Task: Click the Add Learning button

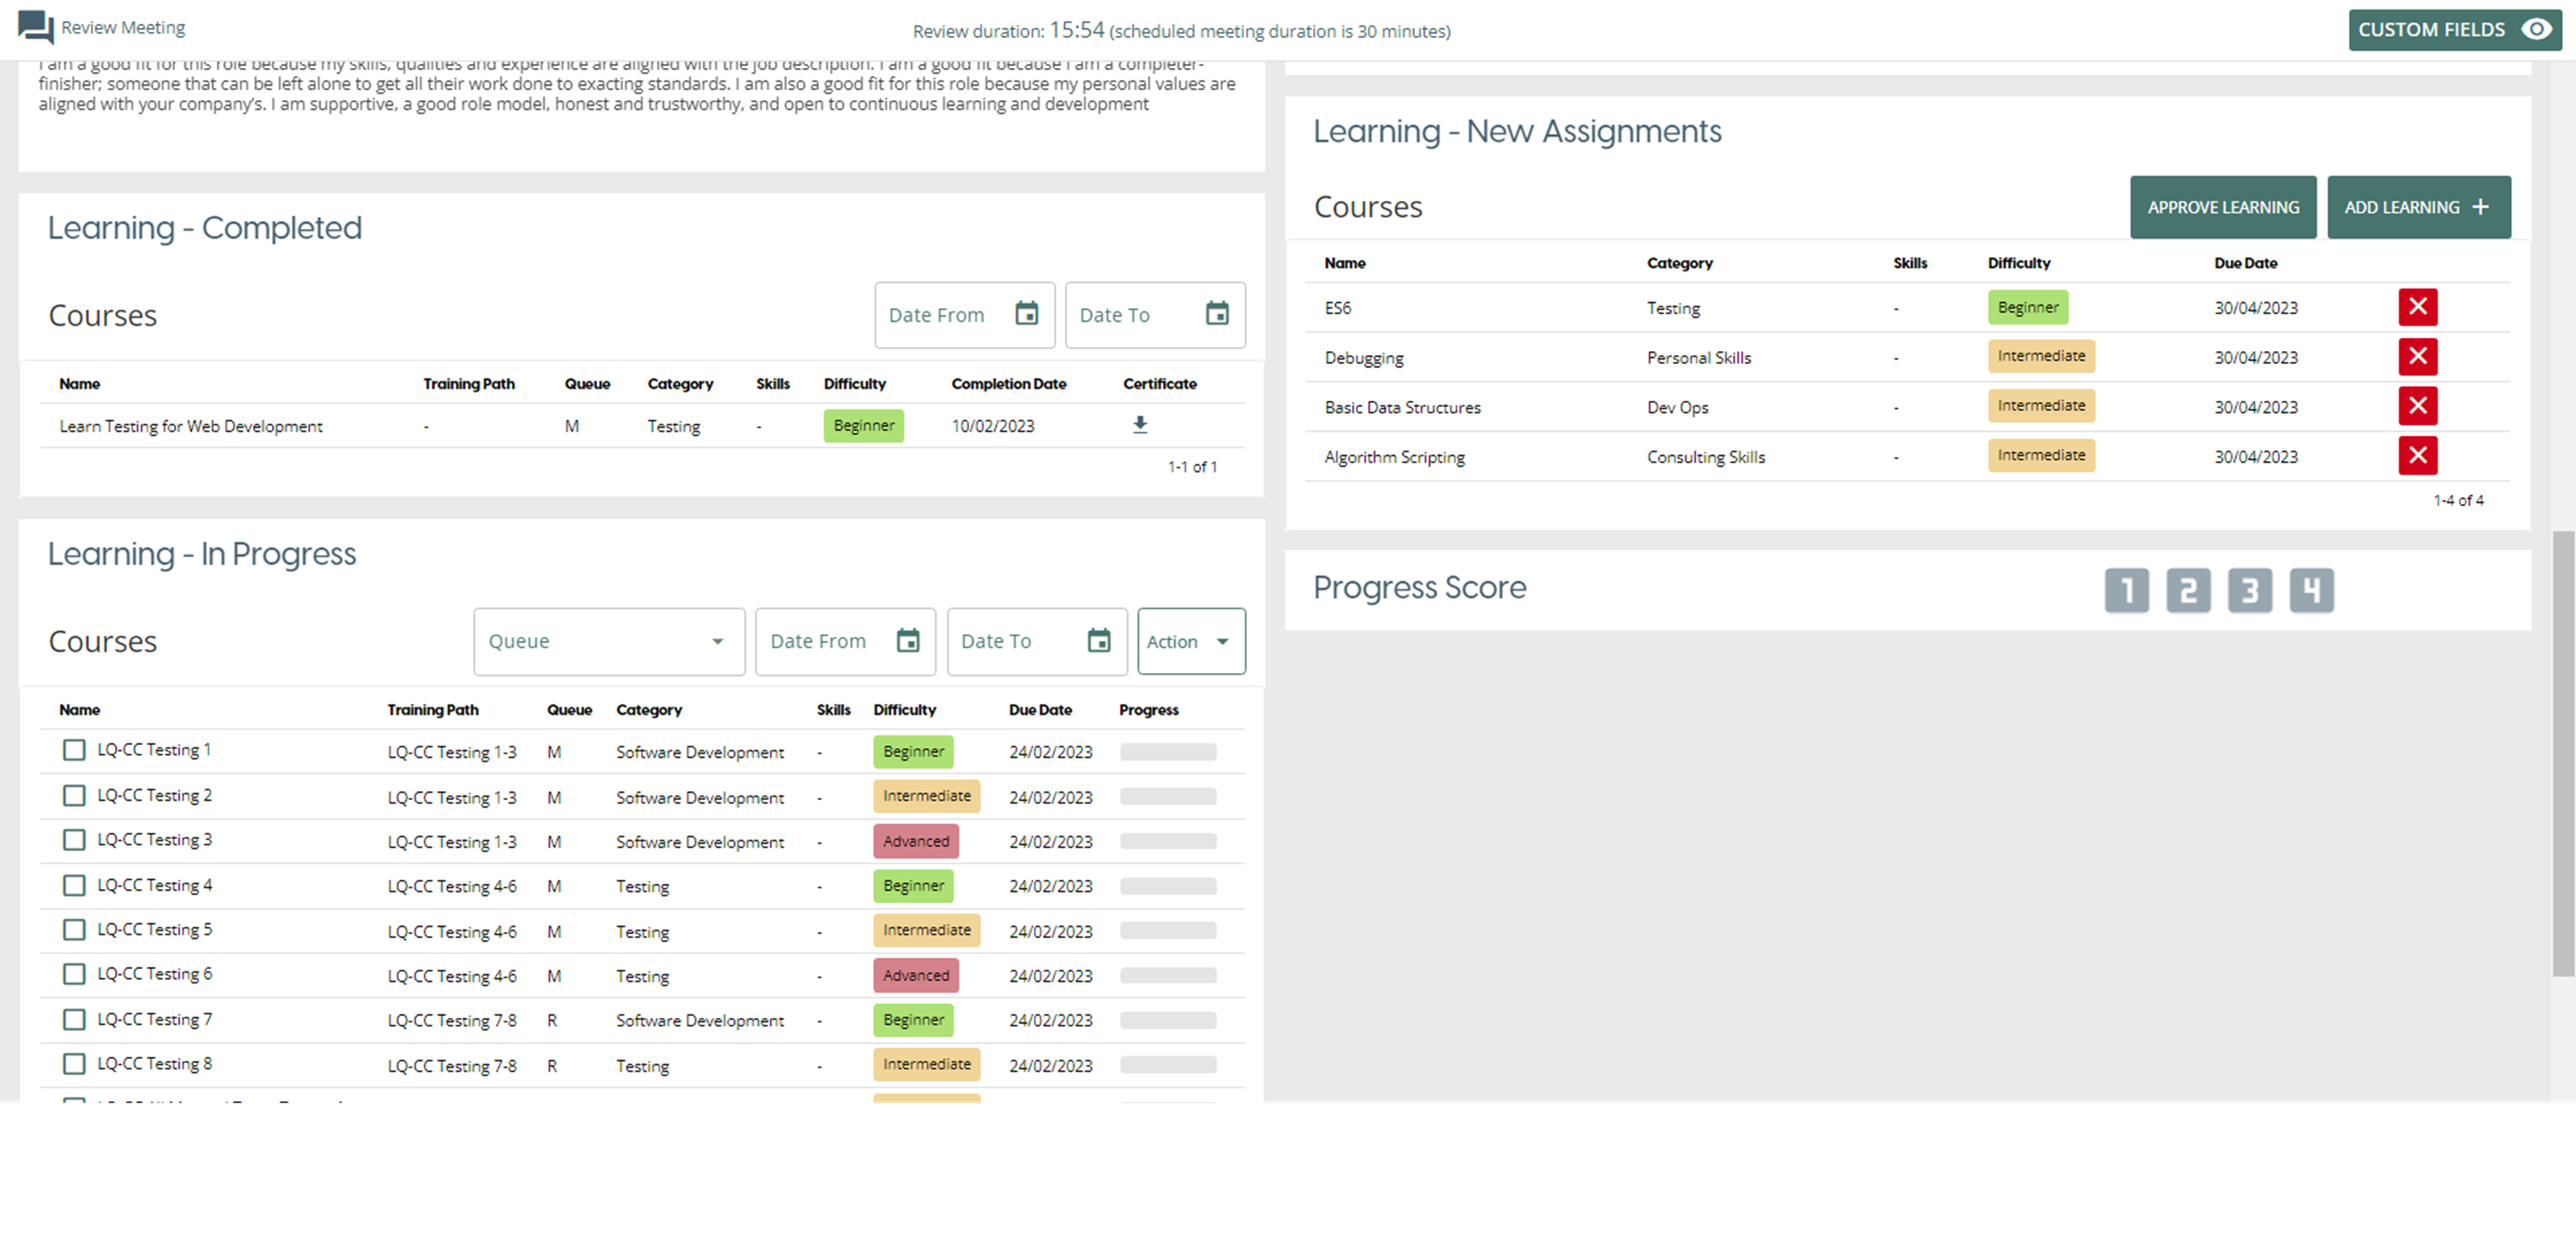Action: pos(2417,207)
